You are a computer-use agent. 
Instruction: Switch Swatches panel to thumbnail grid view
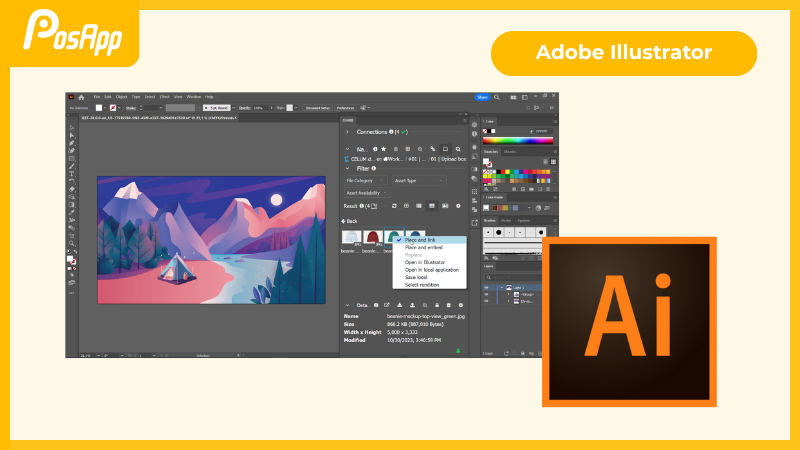pyautogui.click(x=553, y=162)
